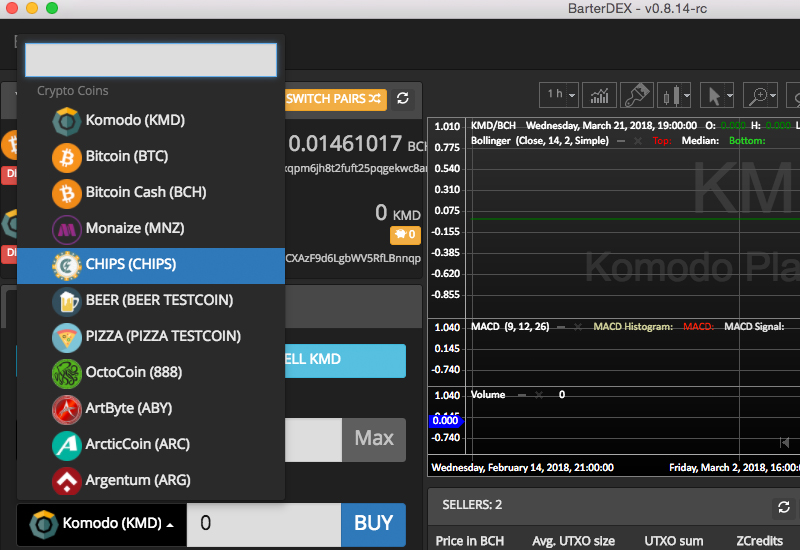Focus the coin search input field
800x550 pixels.
point(151,60)
